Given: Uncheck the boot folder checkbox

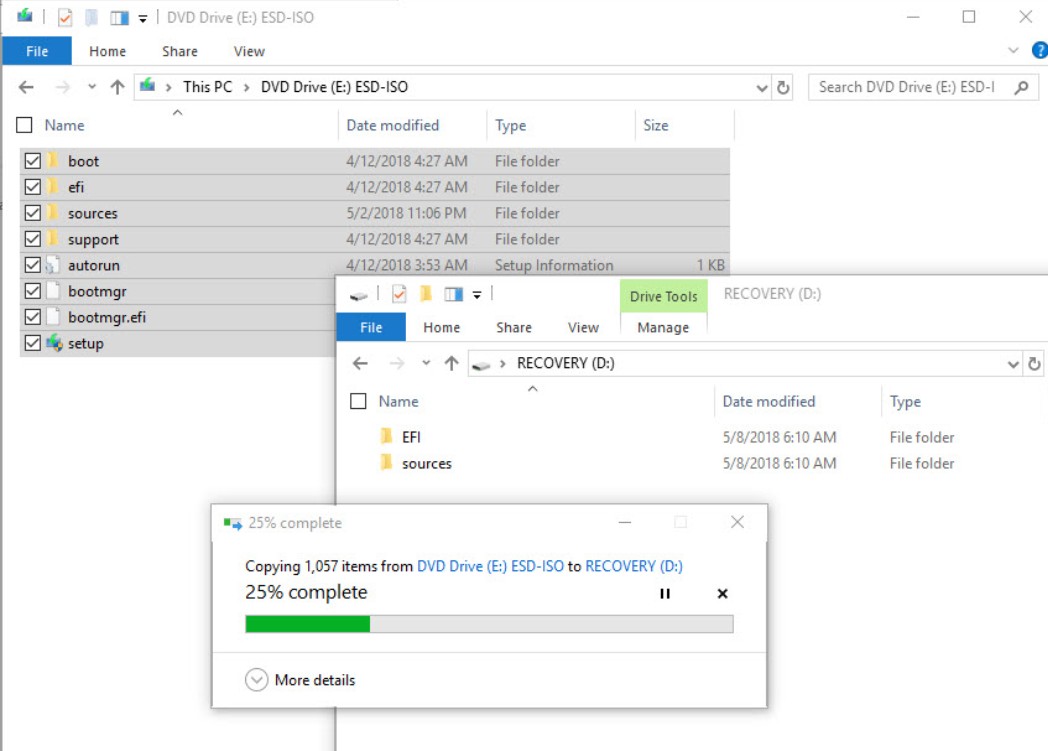Looking at the screenshot, I should (x=32, y=161).
